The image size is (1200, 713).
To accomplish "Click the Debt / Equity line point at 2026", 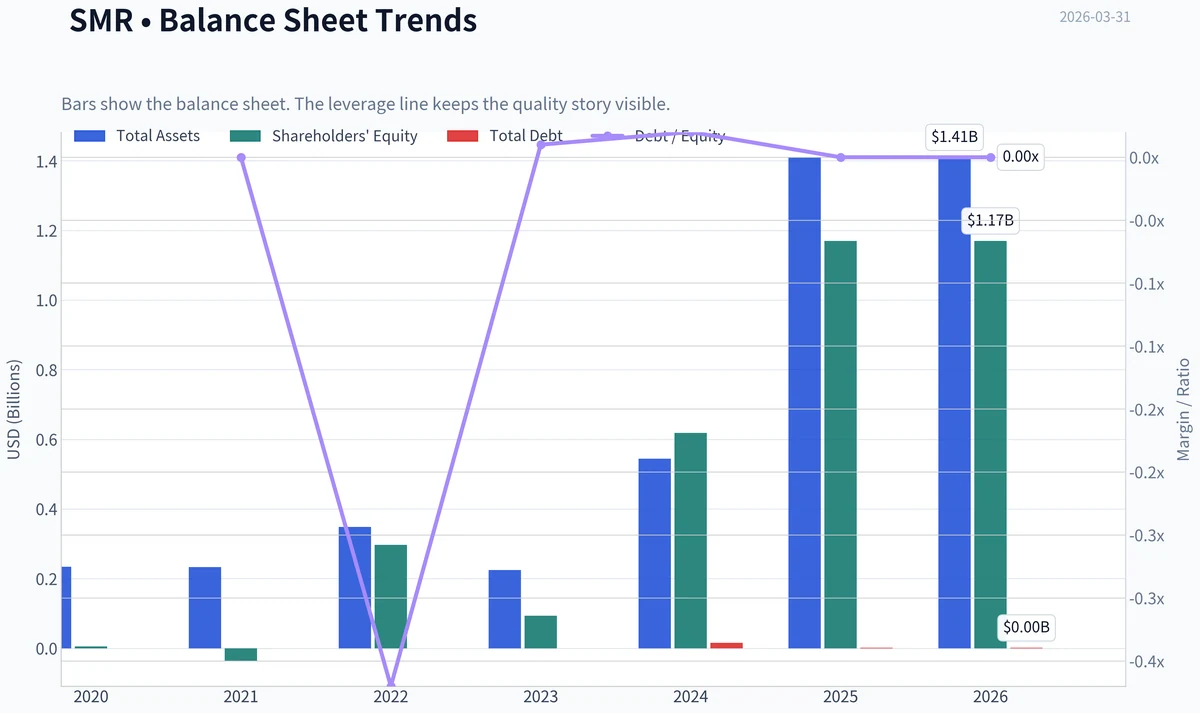I will pos(991,157).
